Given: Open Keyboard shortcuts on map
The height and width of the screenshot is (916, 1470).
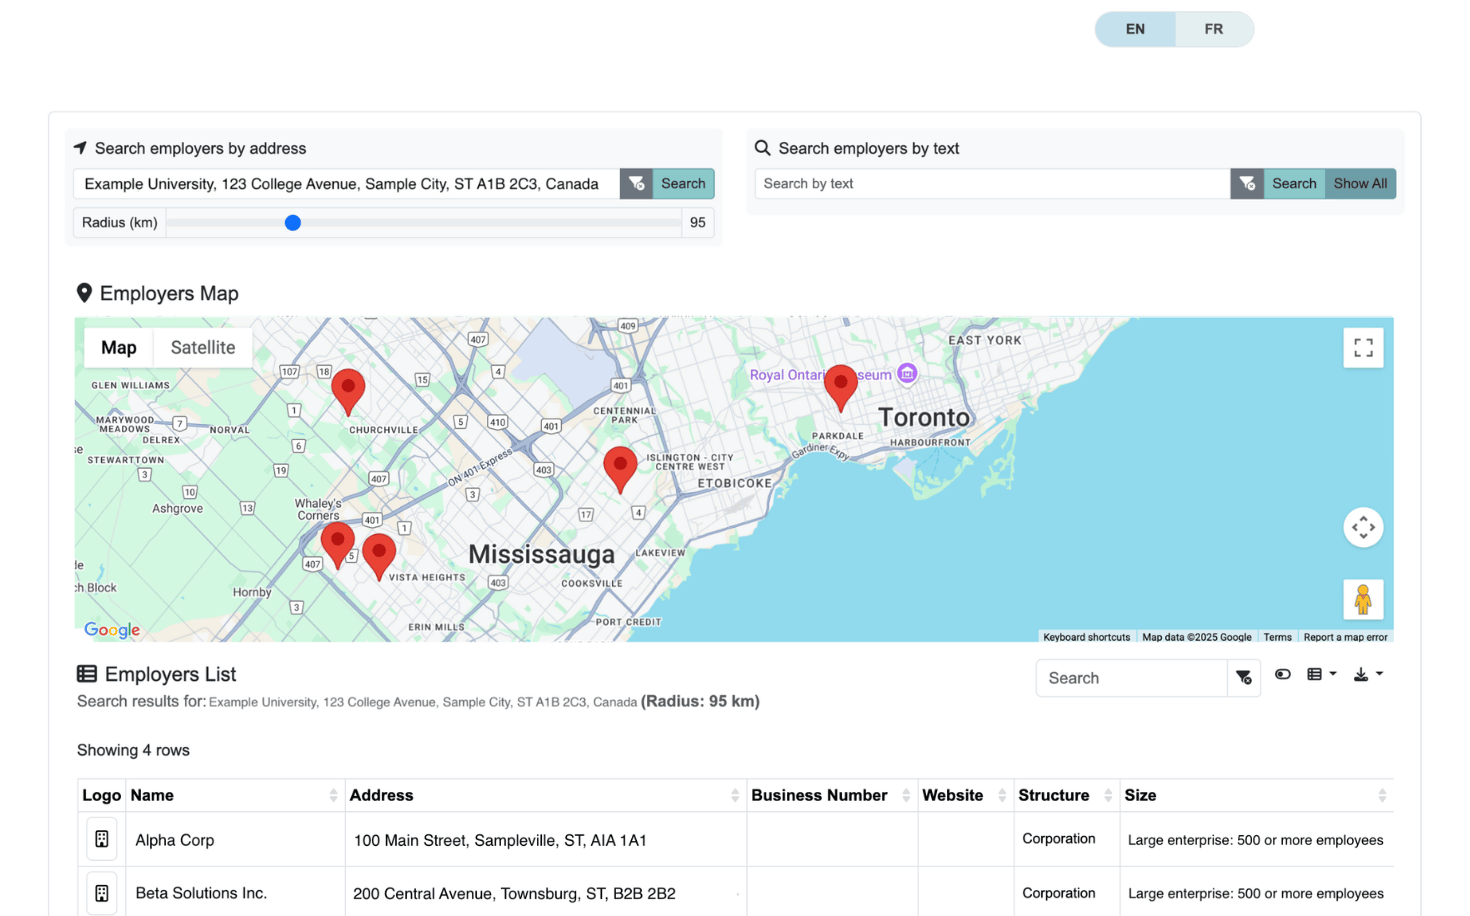Looking at the screenshot, I should [x=1086, y=637].
